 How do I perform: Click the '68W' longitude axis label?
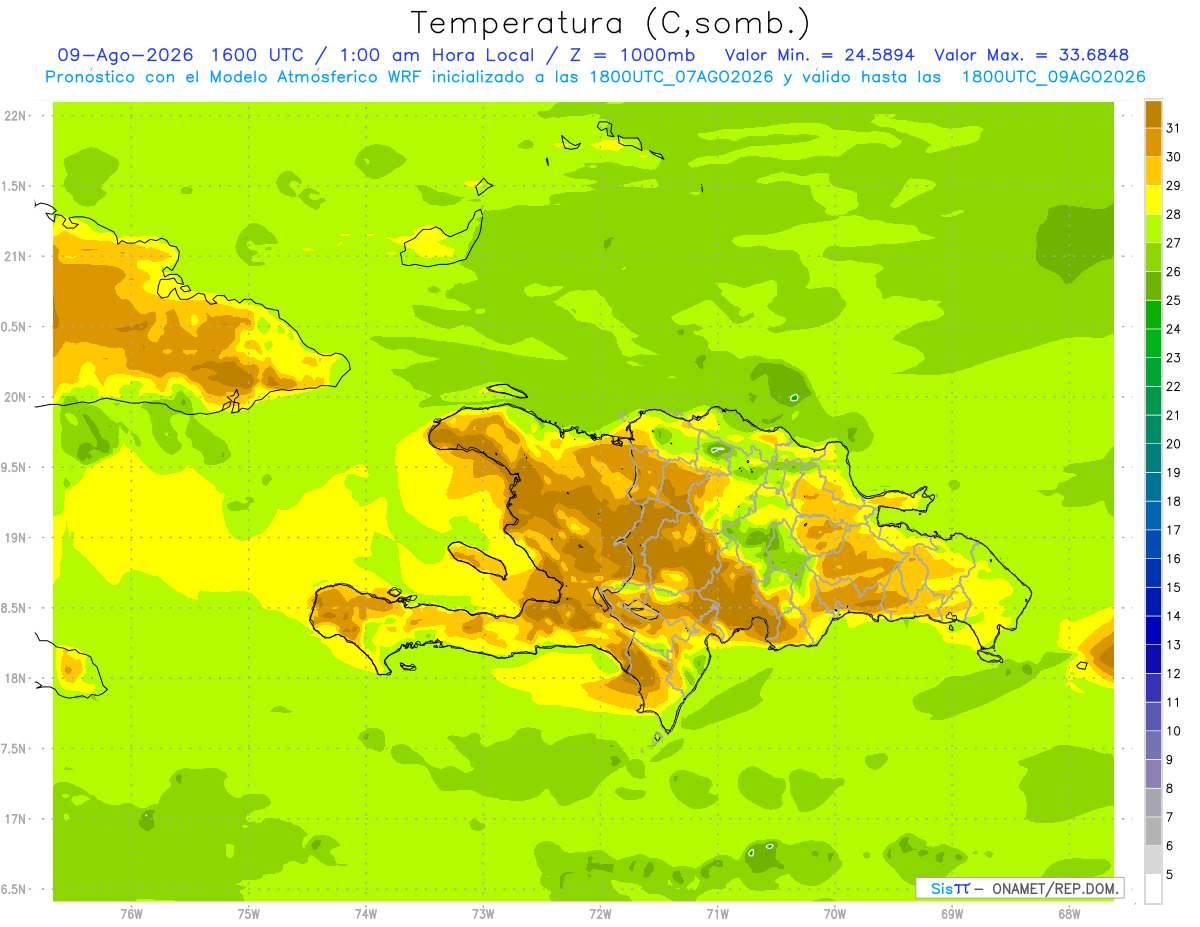pos(1069,913)
